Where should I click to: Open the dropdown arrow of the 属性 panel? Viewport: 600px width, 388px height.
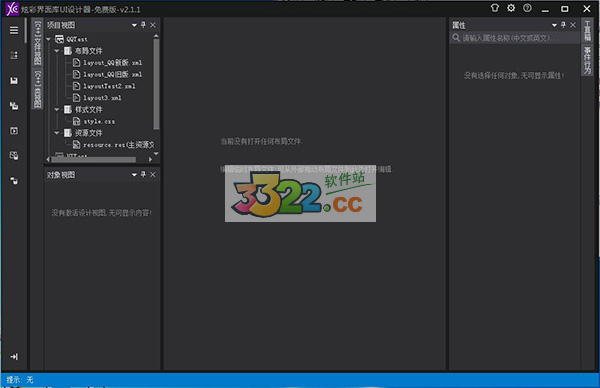[x=554, y=25]
